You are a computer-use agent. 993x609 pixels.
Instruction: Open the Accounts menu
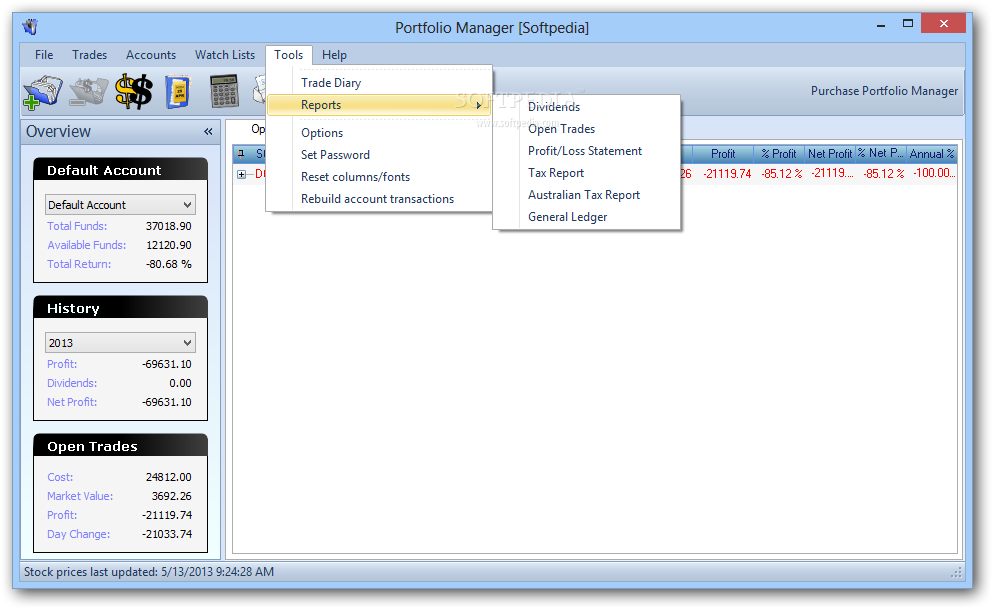151,55
